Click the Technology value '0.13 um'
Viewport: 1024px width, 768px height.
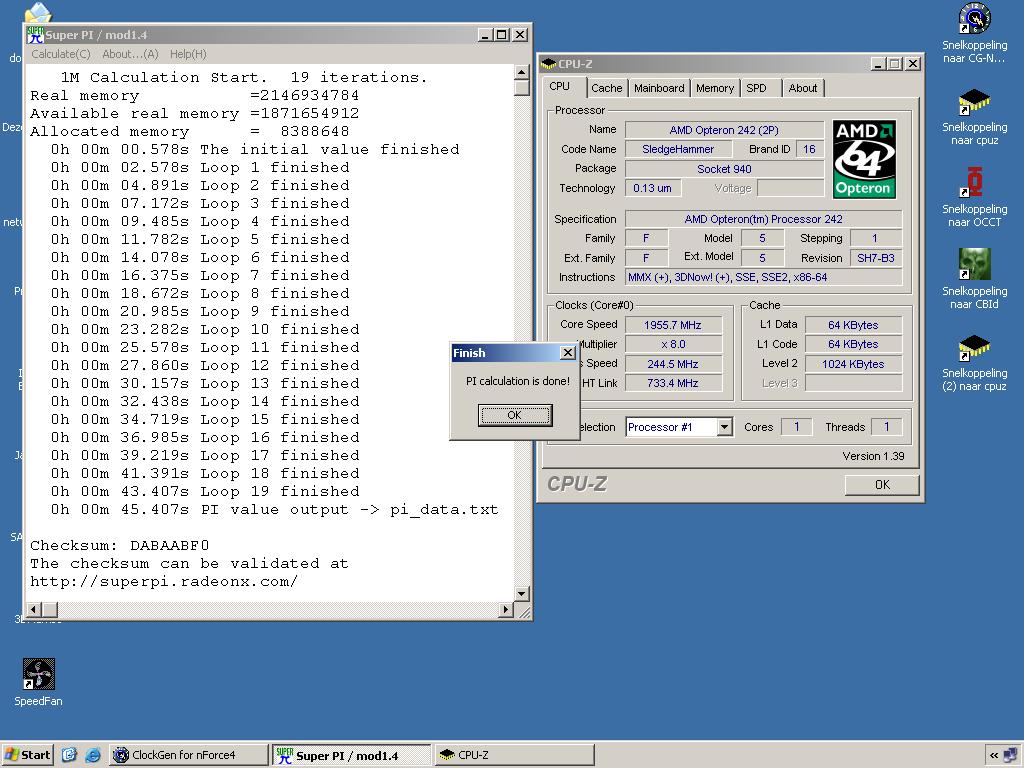(652, 188)
